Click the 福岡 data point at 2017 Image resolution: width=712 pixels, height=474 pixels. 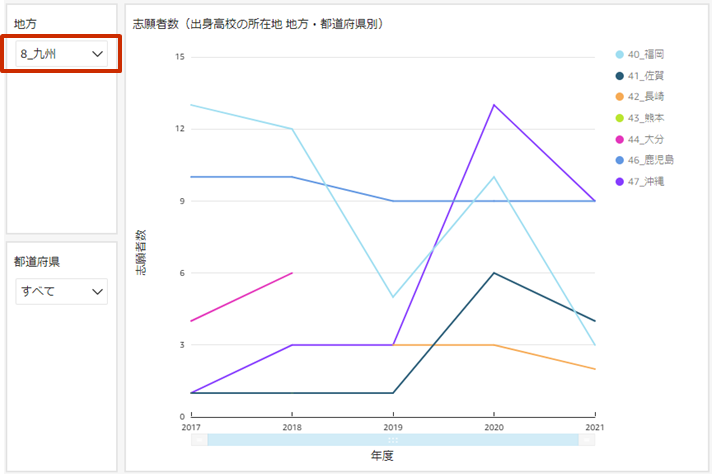[190, 105]
